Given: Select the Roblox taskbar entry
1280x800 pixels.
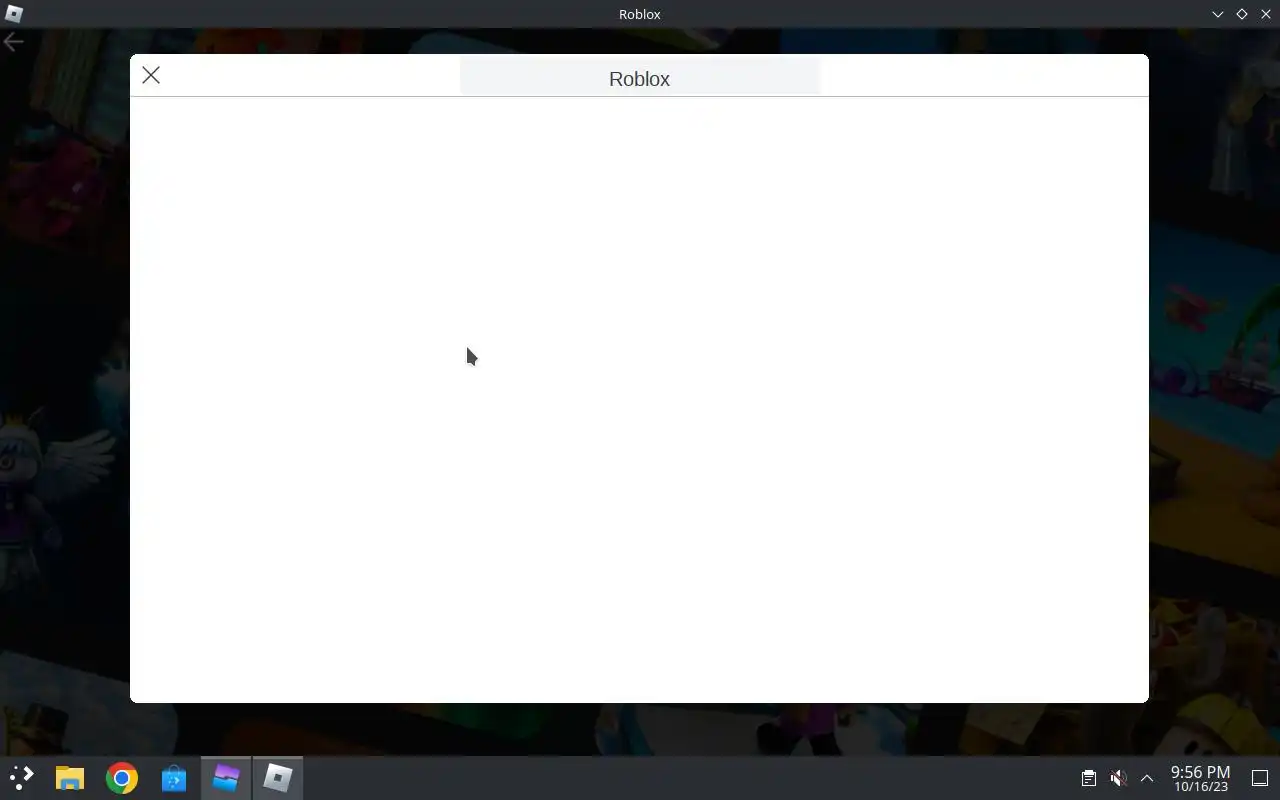Looking at the screenshot, I should 278,778.
